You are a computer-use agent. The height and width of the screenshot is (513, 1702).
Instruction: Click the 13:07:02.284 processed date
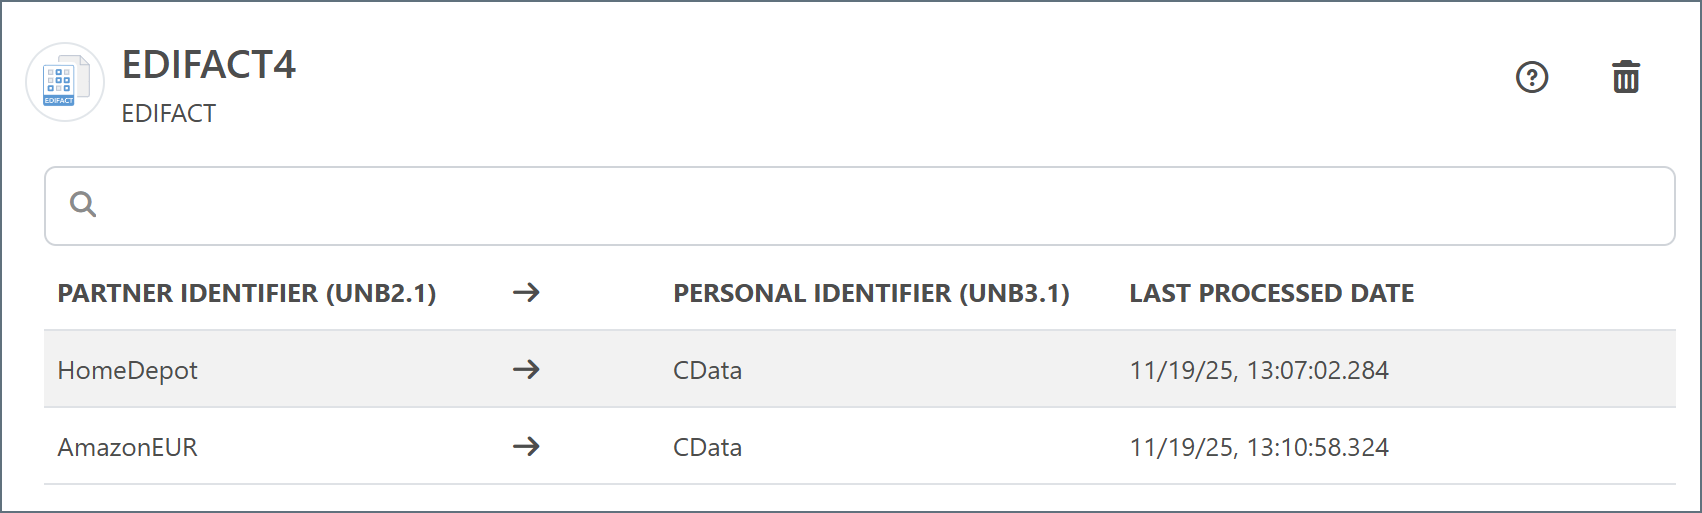click(1259, 370)
